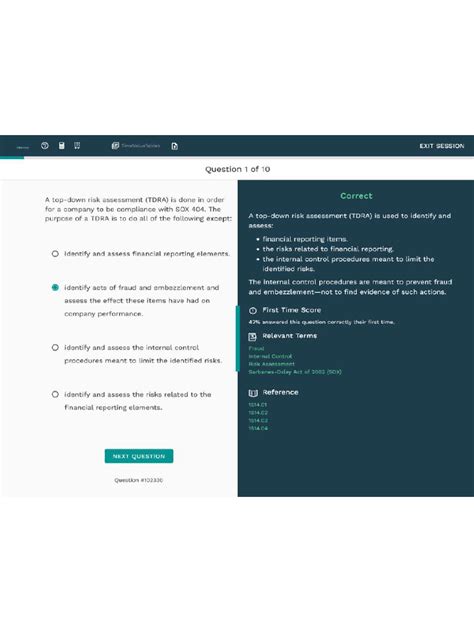Click the Relevant Terms icon
This screenshot has width=474, height=632.
click(x=253, y=337)
